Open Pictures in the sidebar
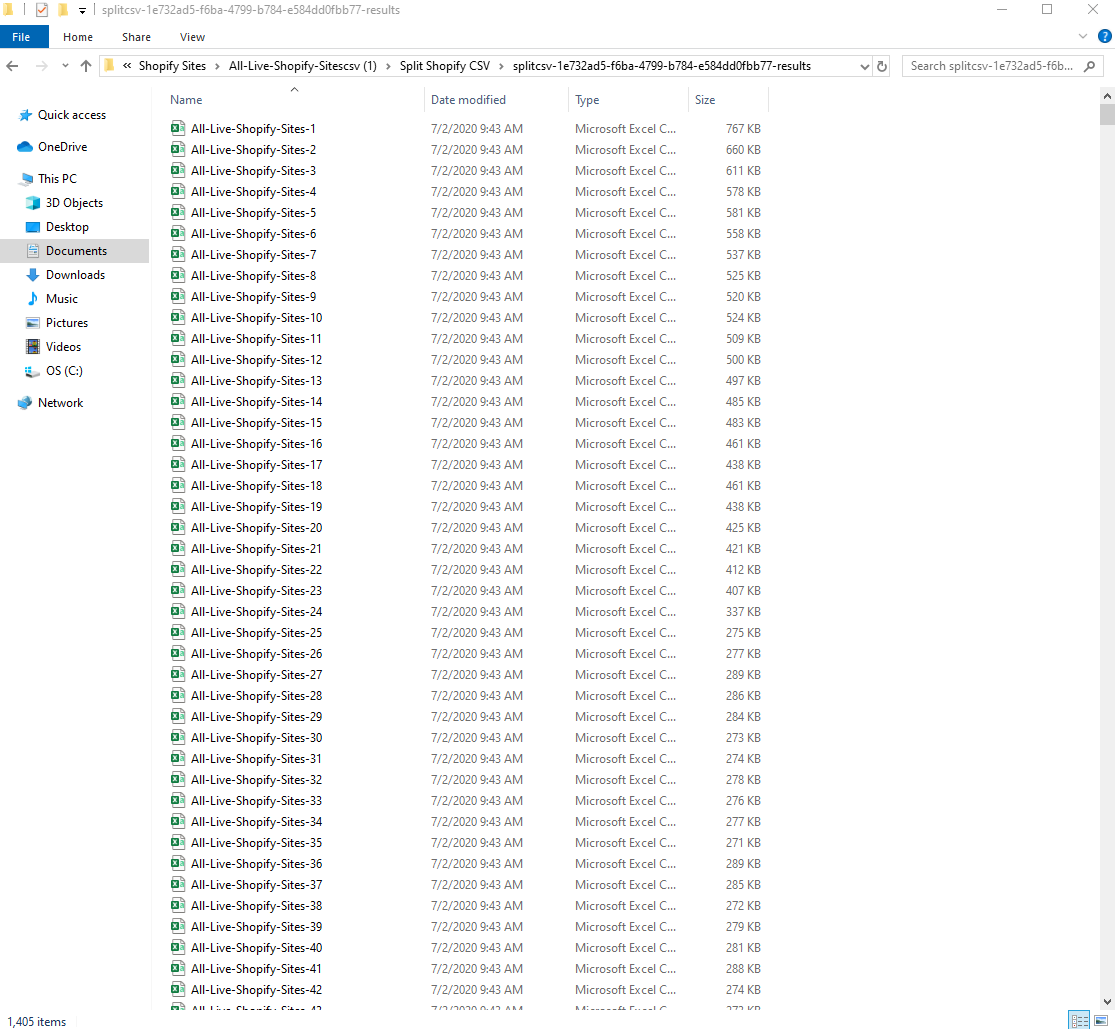Viewport: 1115px width, 1029px height. pos(67,323)
